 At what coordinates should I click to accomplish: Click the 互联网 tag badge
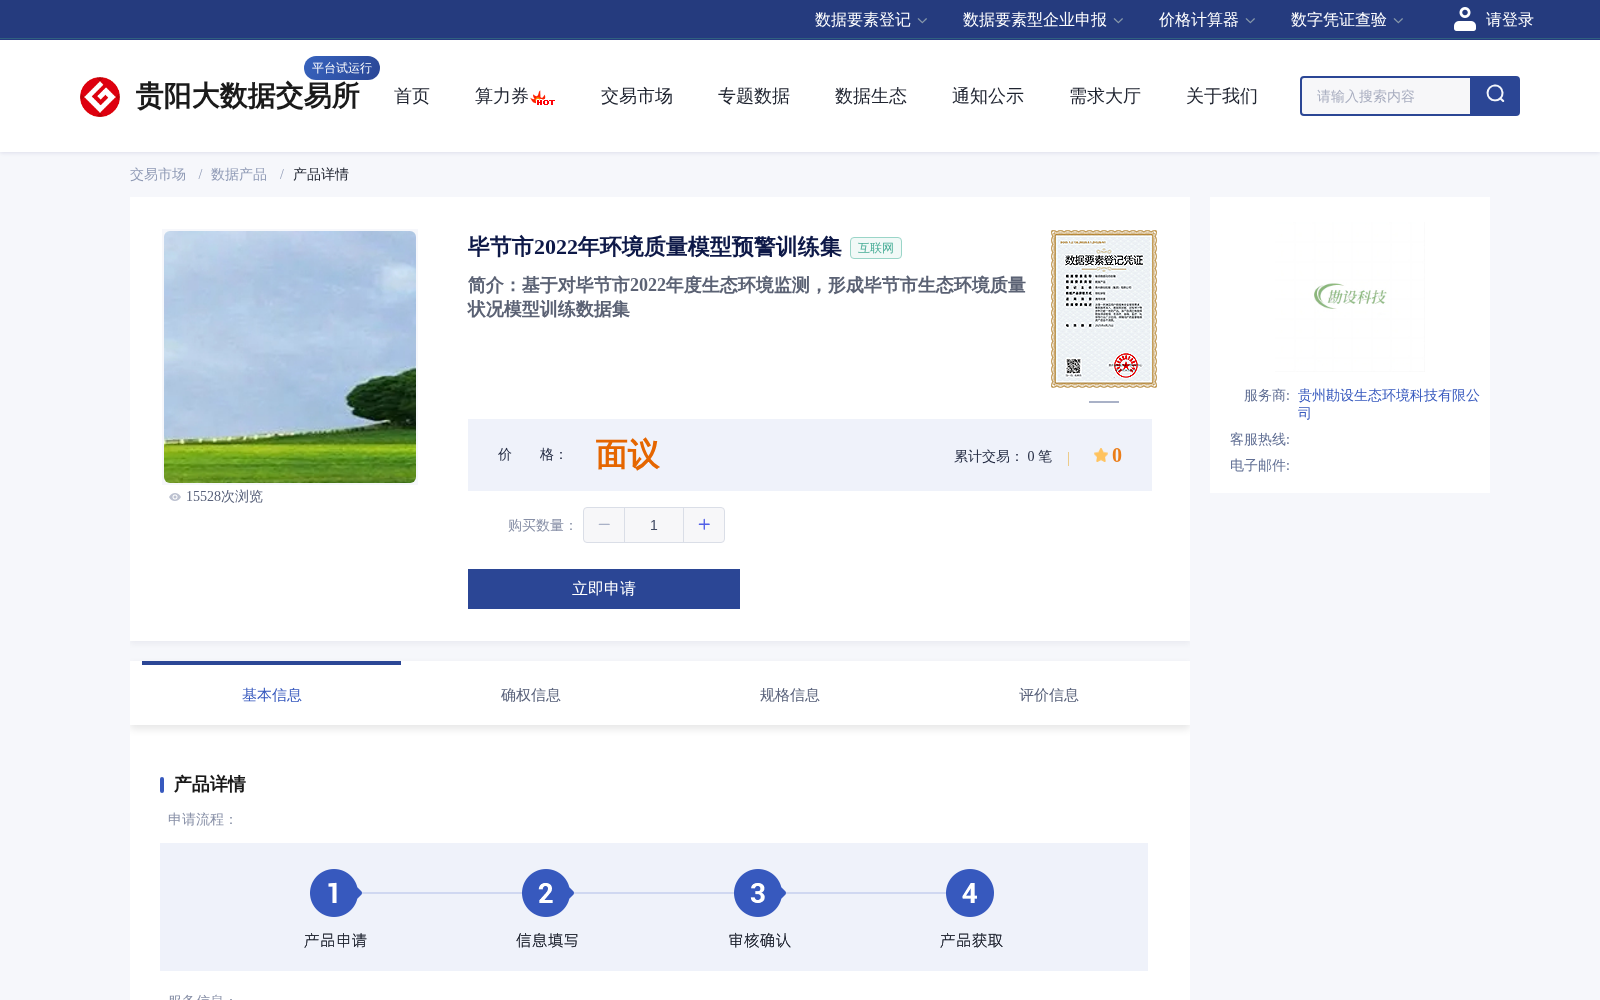pos(876,248)
